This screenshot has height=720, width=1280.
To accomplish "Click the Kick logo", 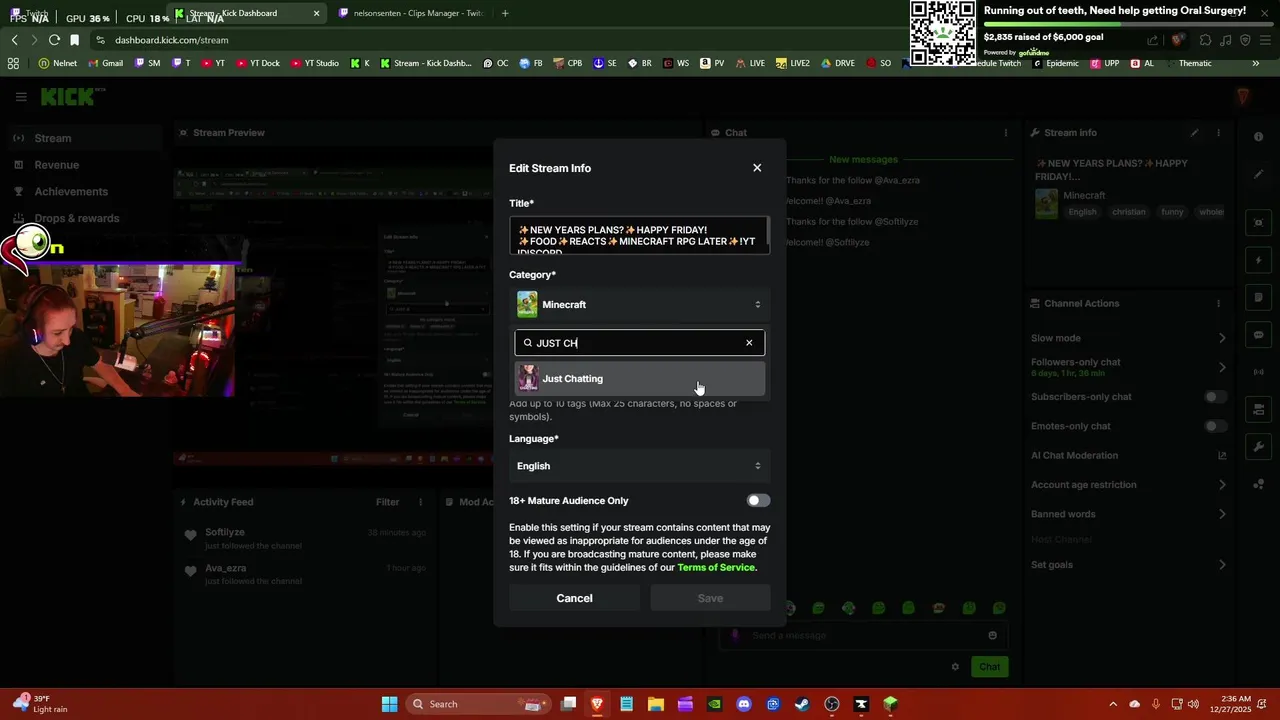I will (x=70, y=97).
